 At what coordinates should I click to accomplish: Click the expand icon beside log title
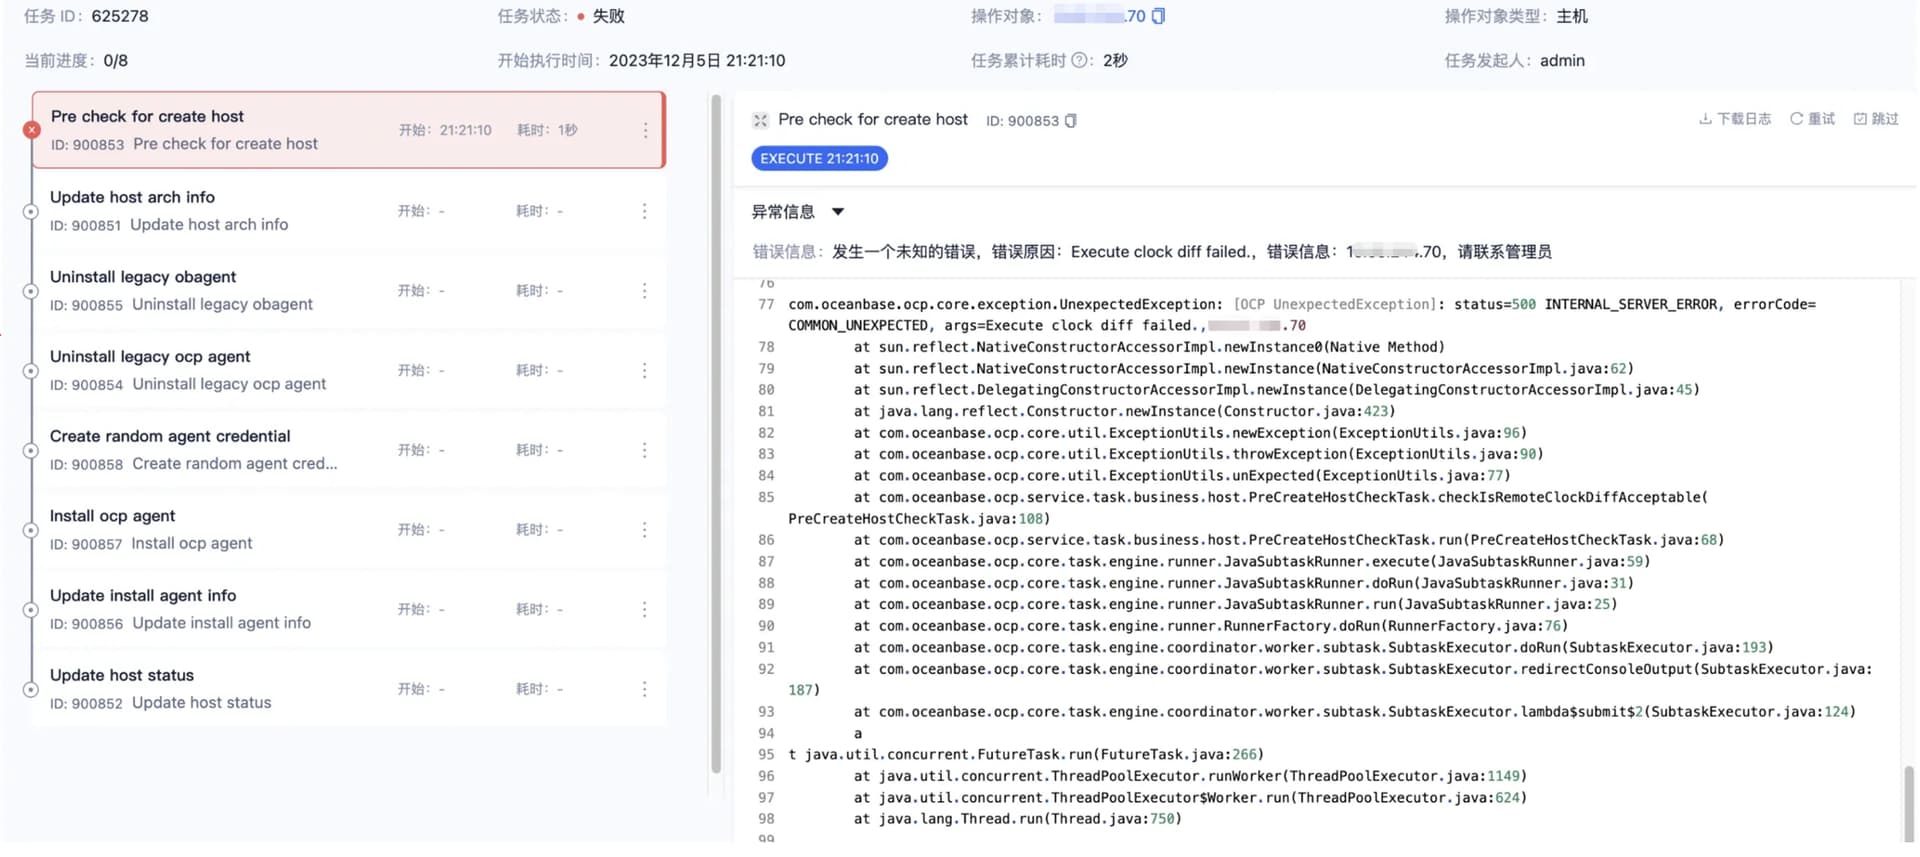(760, 120)
